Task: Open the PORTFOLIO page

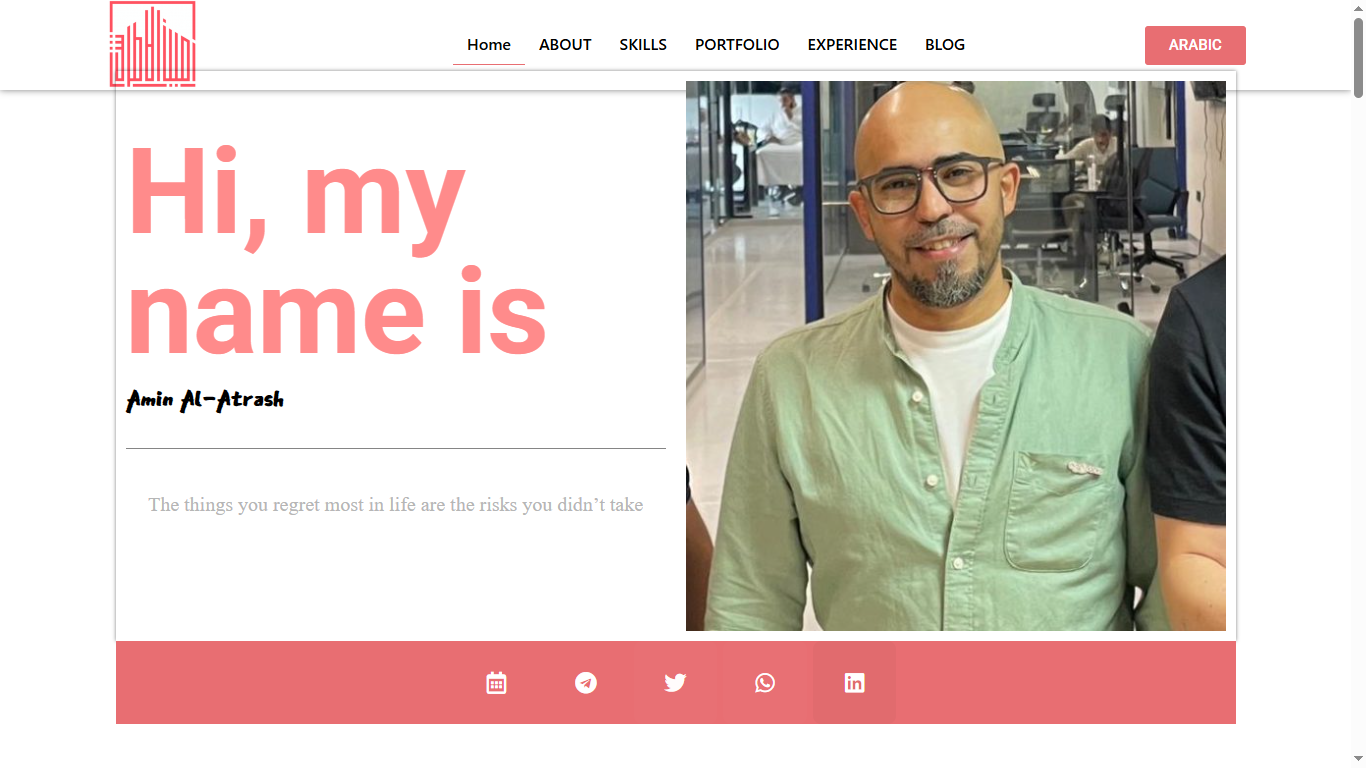Action: click(737, 45)
